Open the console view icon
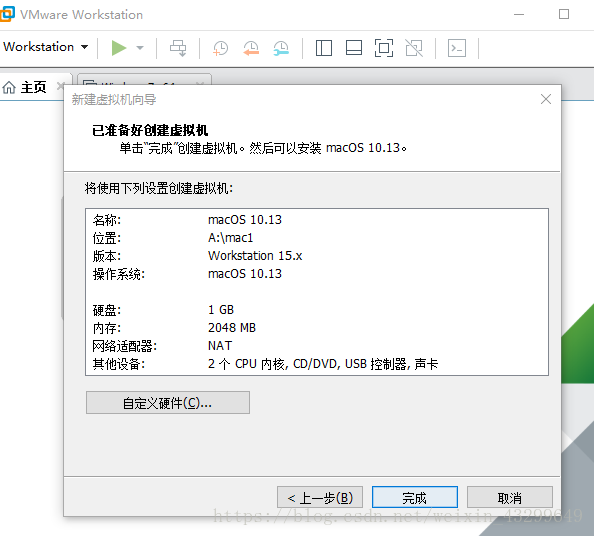The image size is (594, 536). 457,48
